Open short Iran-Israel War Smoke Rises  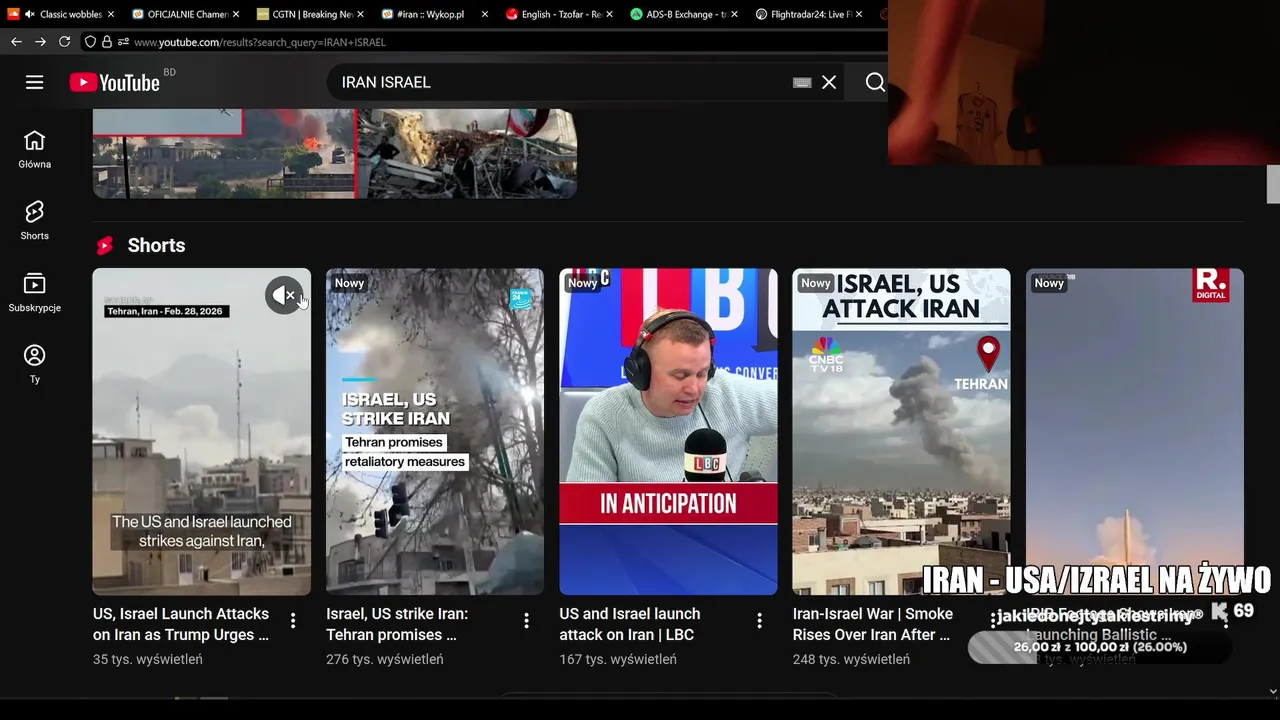pyautogui.click(x=873, y=624)
